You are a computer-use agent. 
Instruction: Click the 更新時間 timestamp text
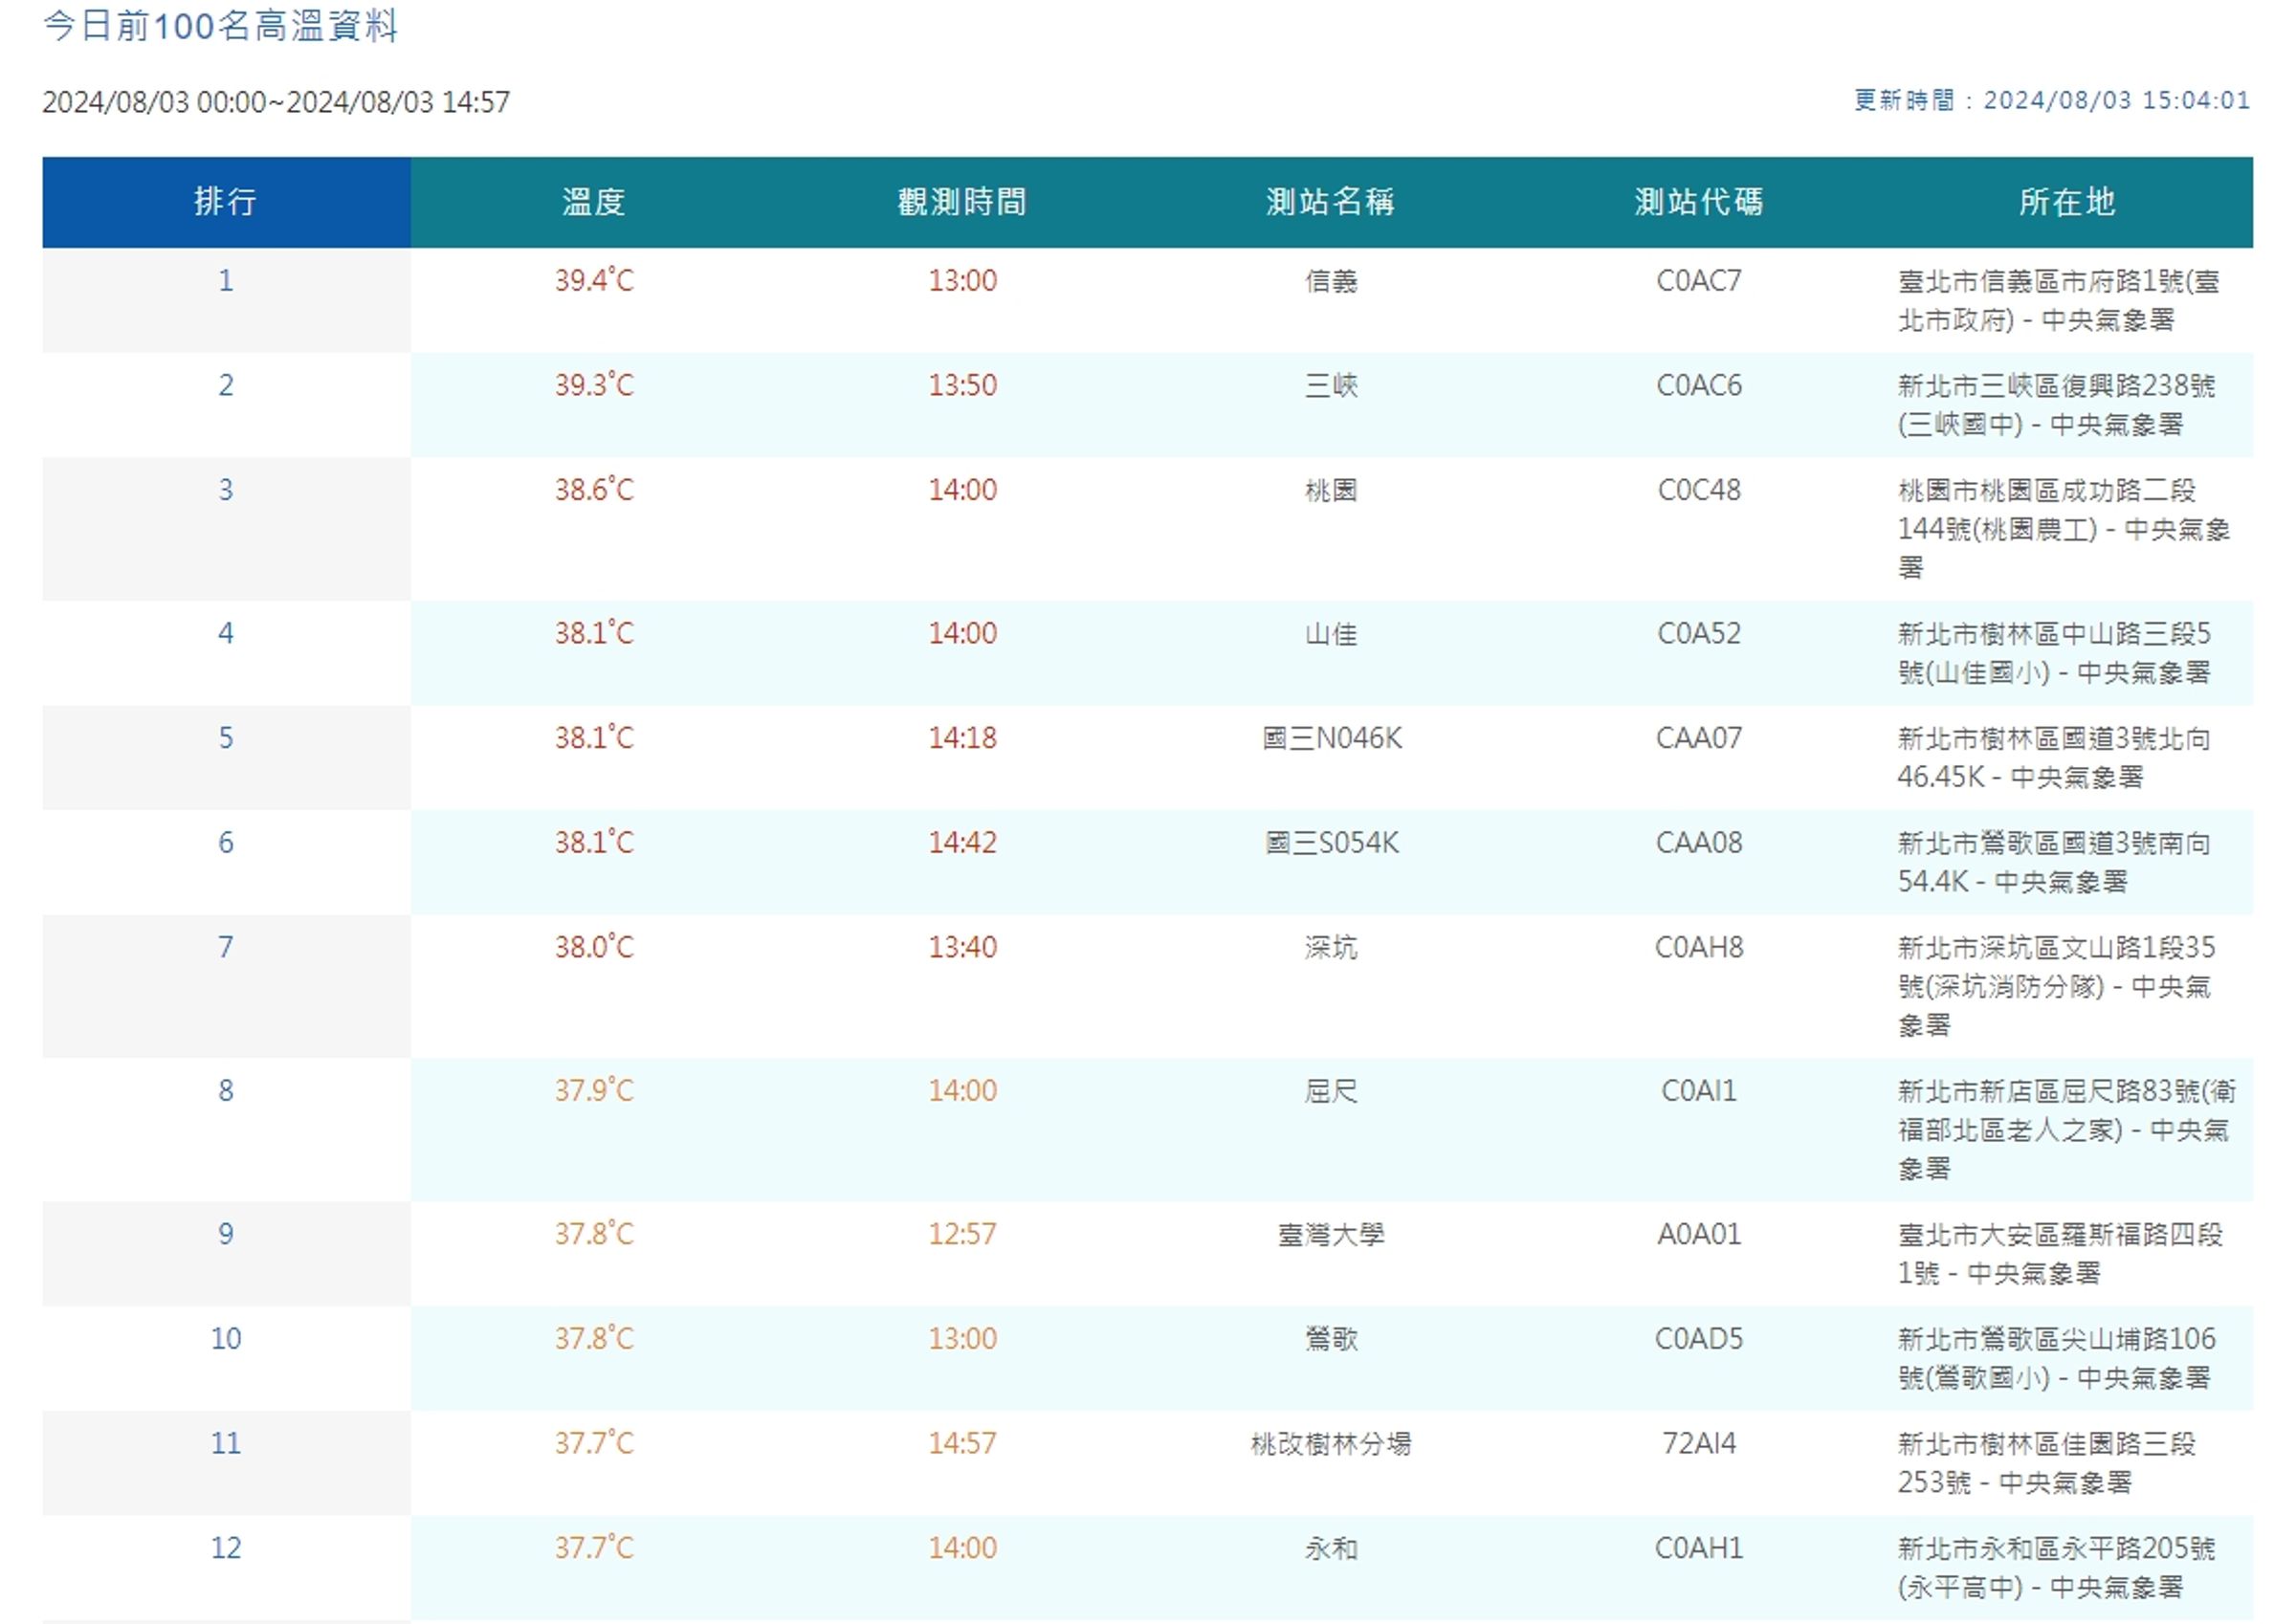click(2052, 100)
